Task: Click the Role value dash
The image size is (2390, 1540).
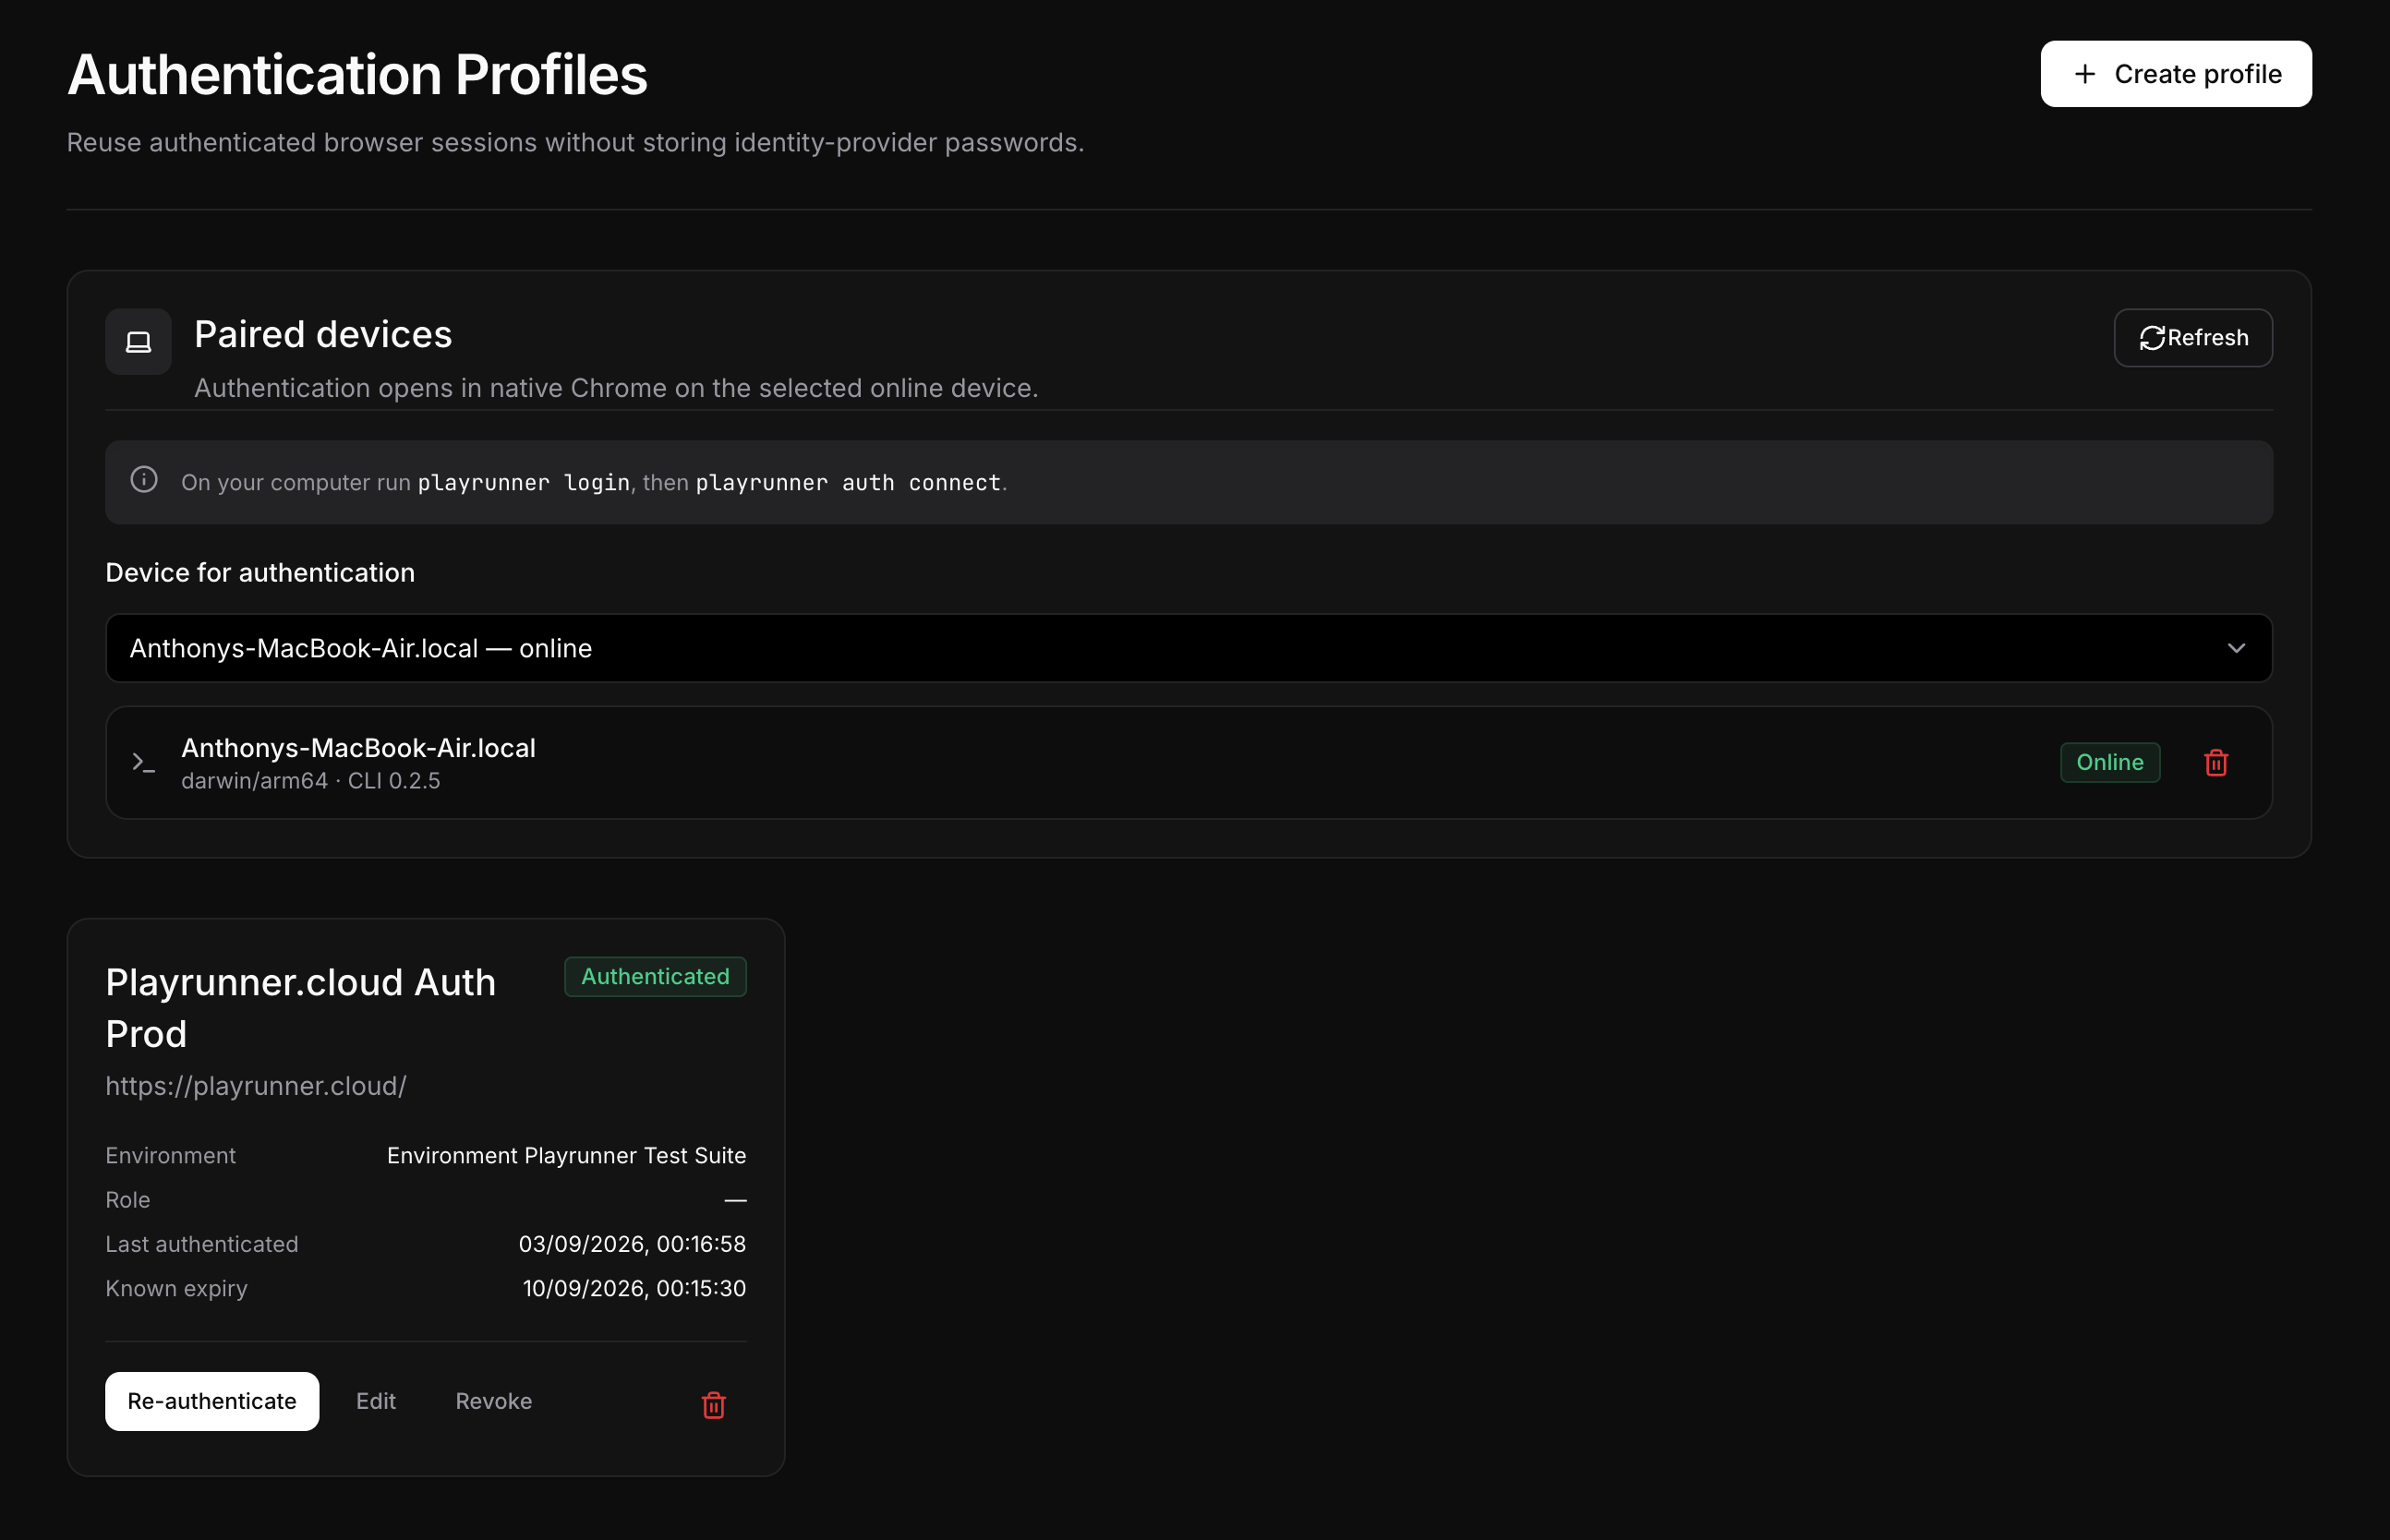Action: [735, 1199]
